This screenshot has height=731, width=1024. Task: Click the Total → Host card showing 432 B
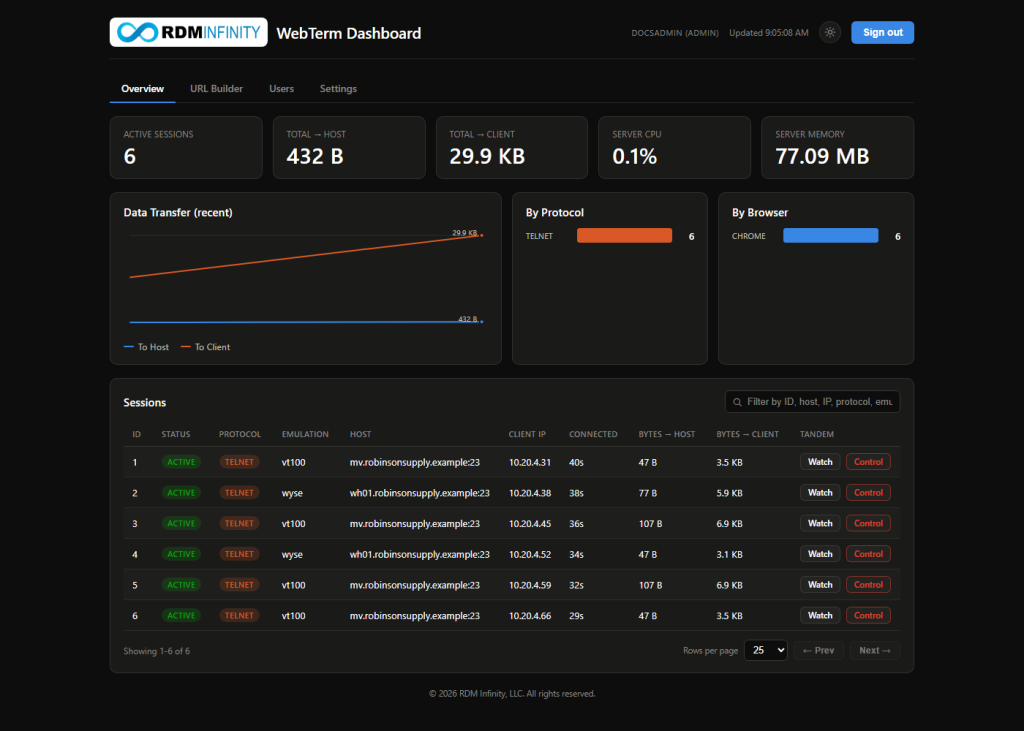point(349,148)
